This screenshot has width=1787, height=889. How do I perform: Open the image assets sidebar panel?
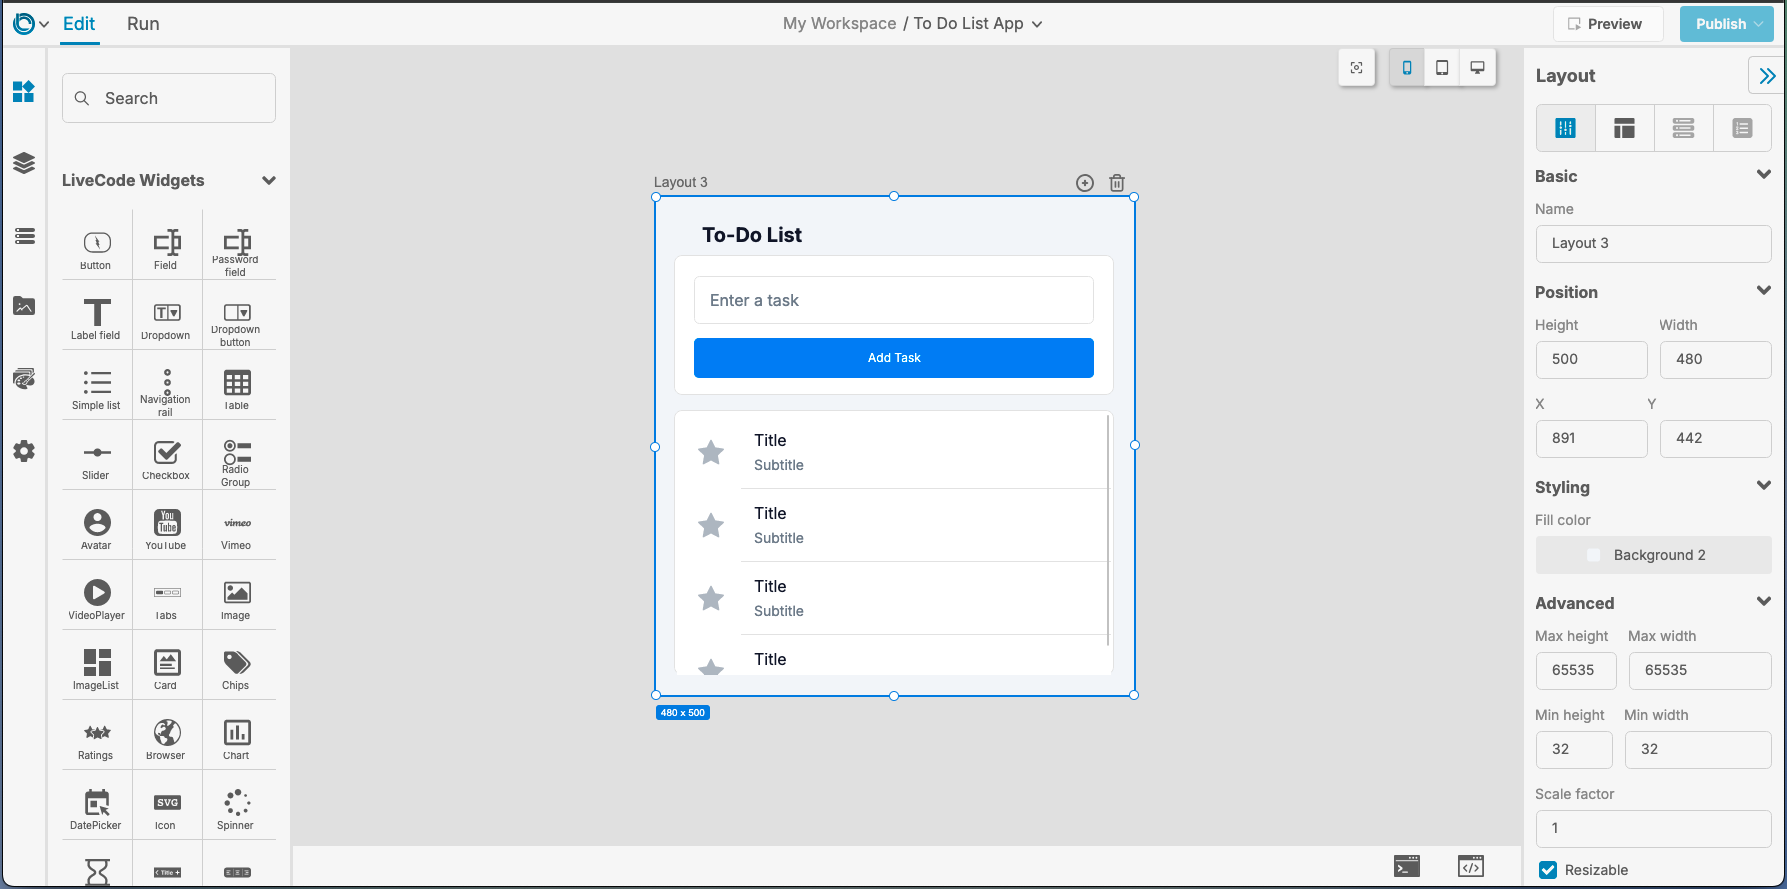pos(24,306)
